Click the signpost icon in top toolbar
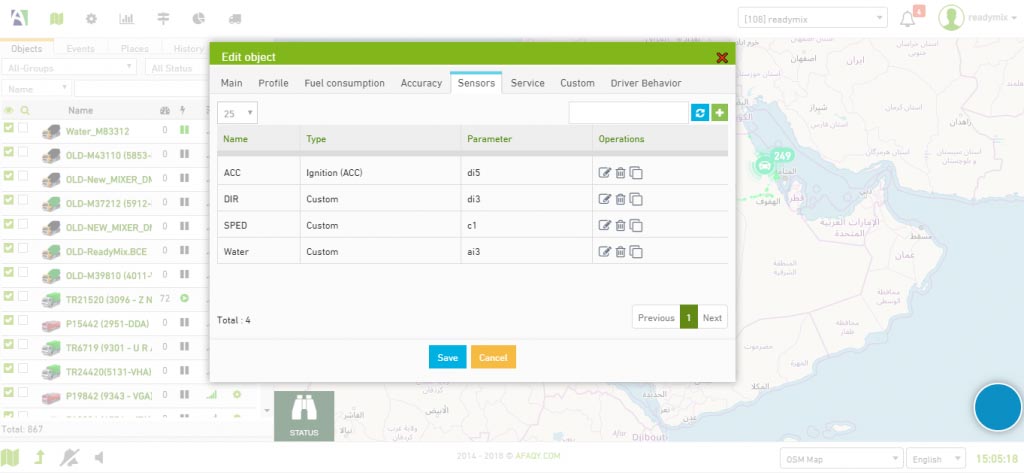 coord(163,19)
